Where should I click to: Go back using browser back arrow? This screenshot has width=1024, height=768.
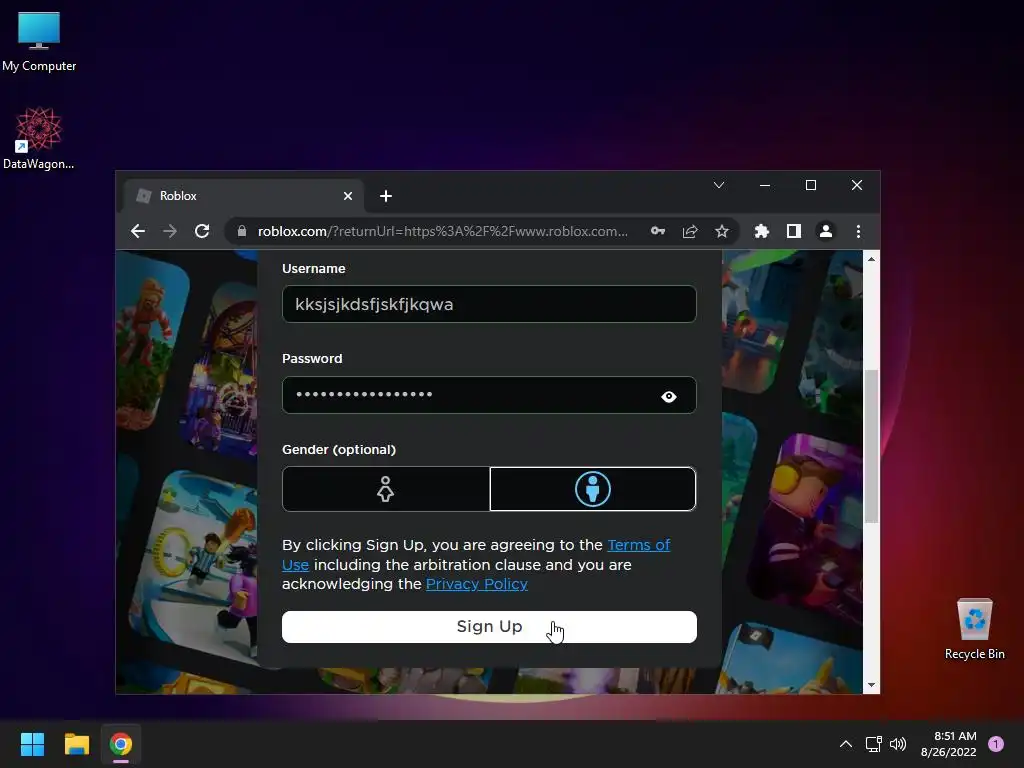point(138,231)
